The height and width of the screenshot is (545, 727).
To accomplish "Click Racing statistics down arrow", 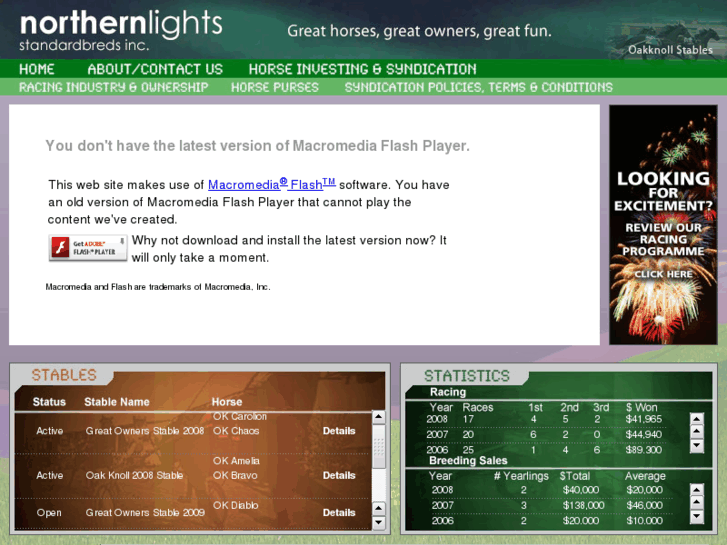I will coord(697,446).
